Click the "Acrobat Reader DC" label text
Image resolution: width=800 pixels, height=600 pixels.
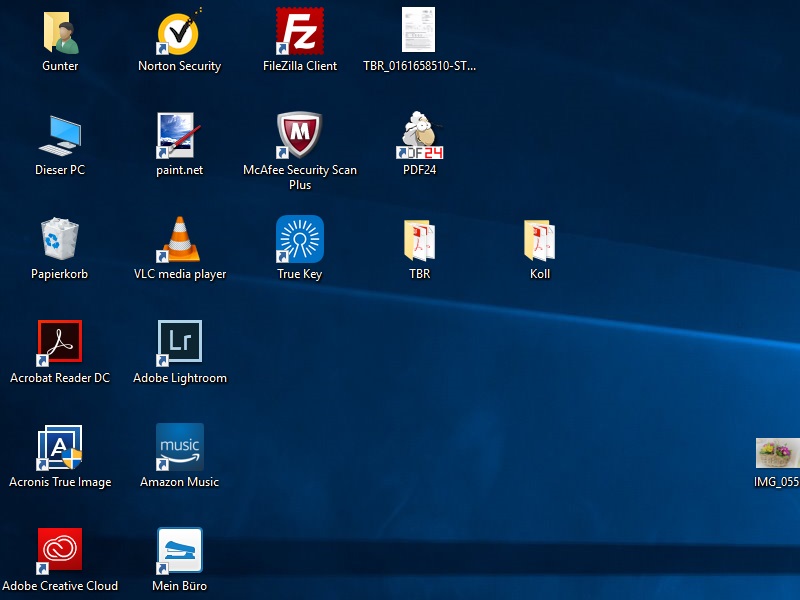tap(60, 378)
